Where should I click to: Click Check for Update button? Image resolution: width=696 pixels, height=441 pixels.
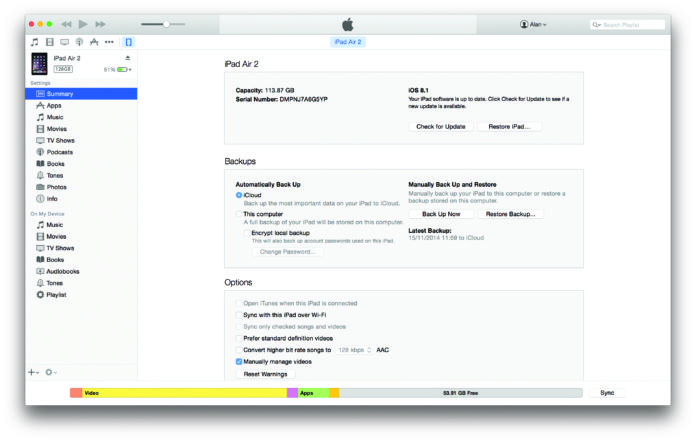[441, 126]
